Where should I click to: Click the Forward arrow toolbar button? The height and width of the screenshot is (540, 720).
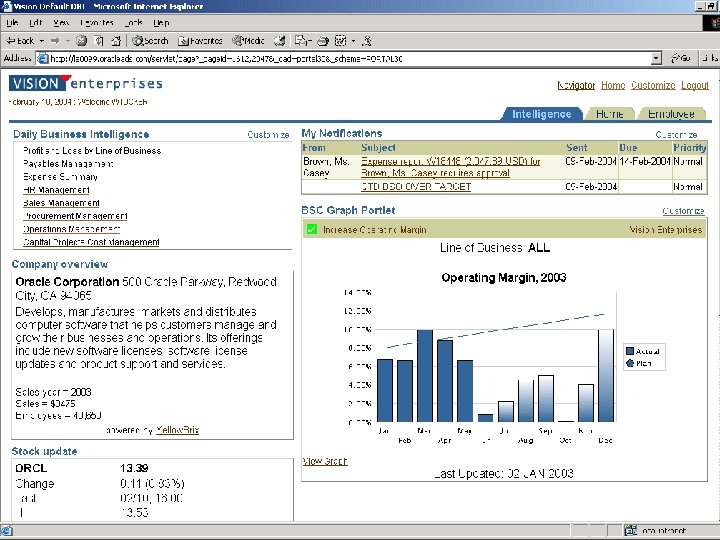55,41
